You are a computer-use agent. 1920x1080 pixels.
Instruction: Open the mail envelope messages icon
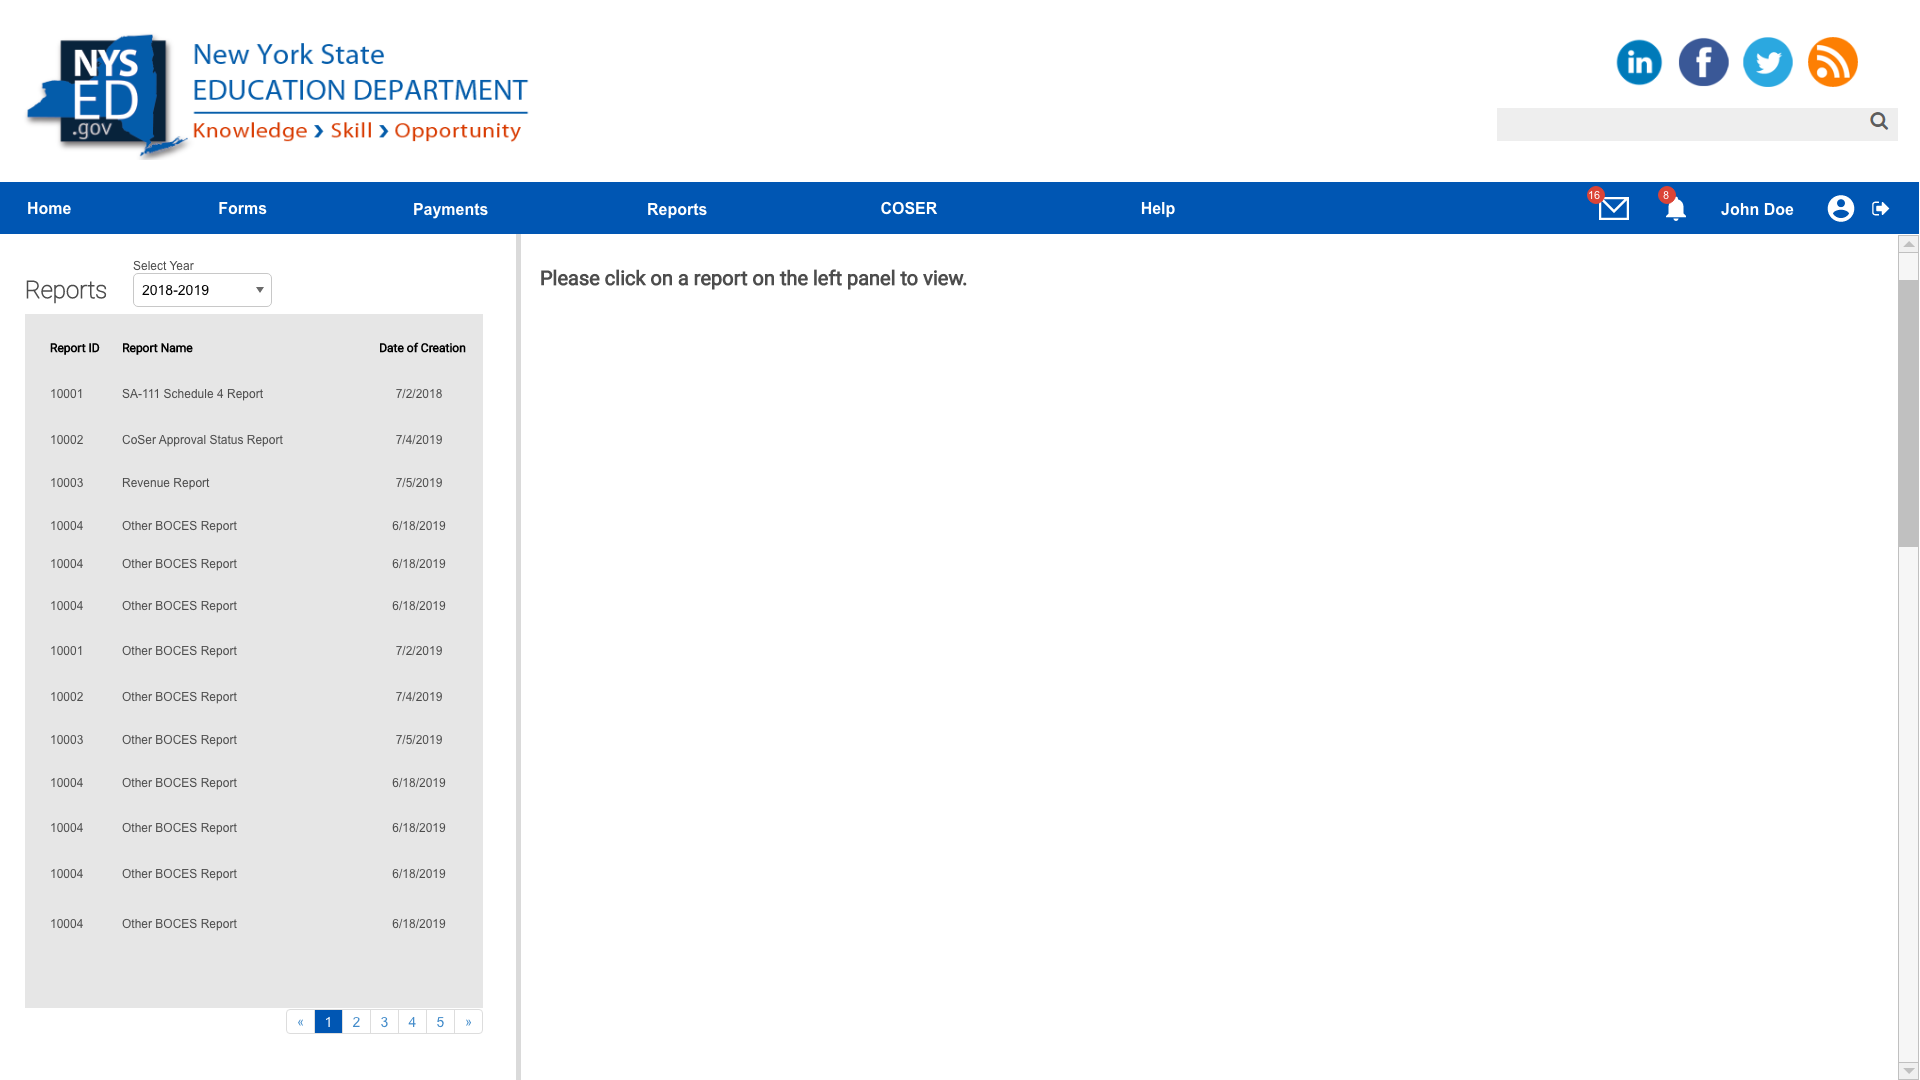coord(1613,208)
